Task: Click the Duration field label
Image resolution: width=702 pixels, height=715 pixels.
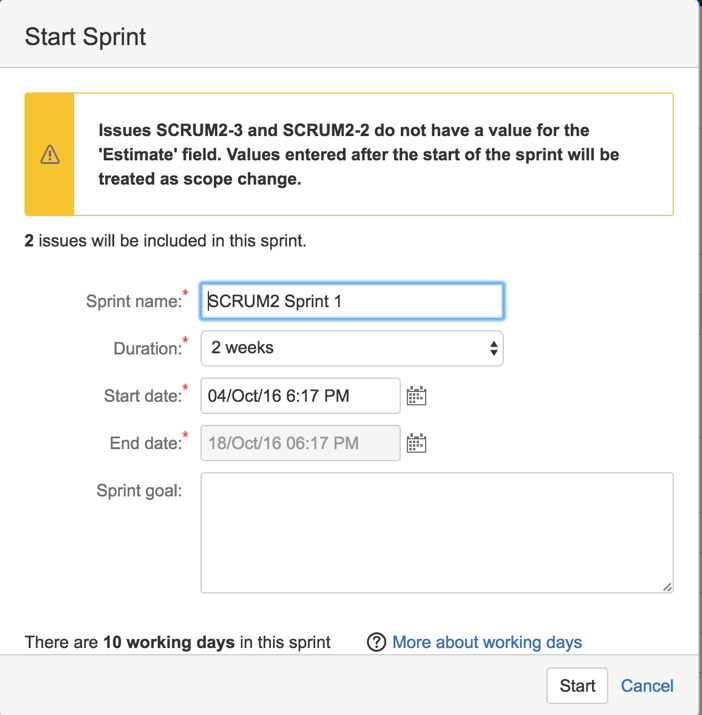Action: (147, 348)
